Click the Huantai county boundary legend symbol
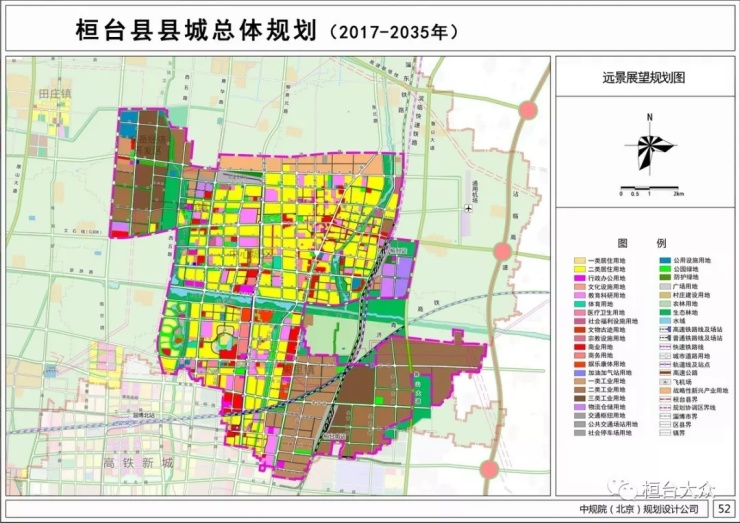 [665, 399]
